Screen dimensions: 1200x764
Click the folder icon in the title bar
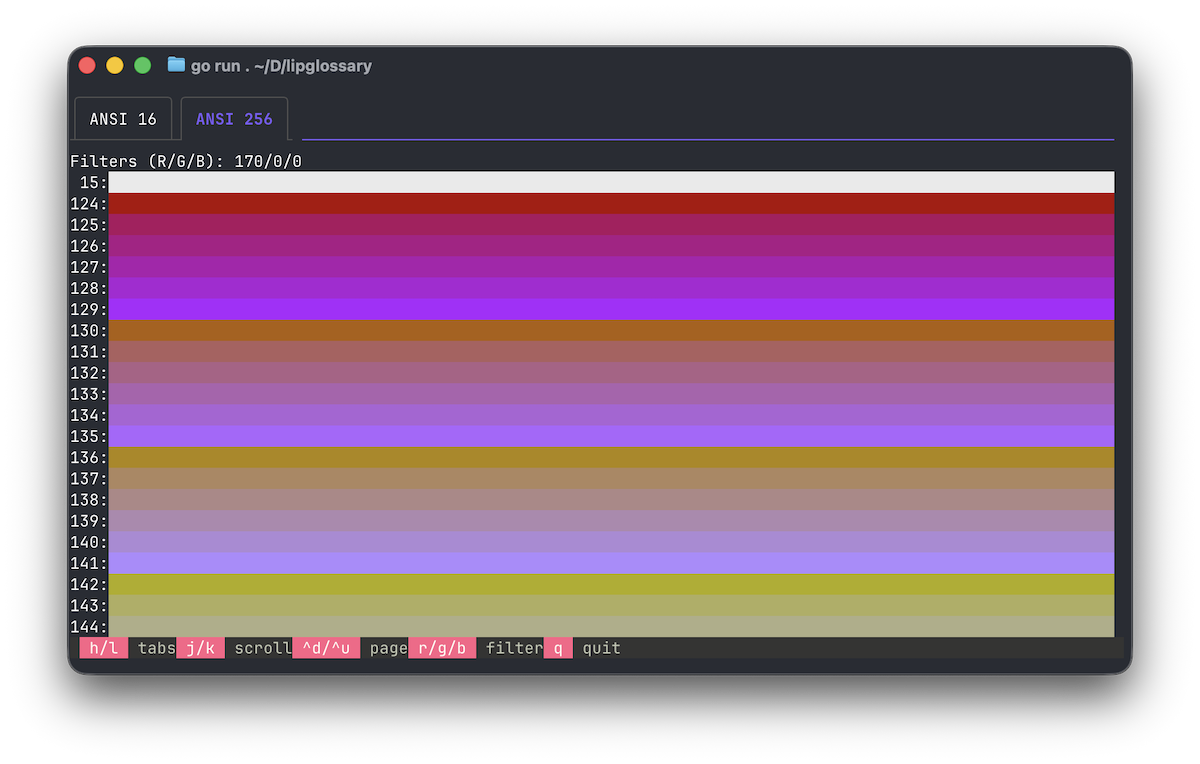tap(176, 65)
